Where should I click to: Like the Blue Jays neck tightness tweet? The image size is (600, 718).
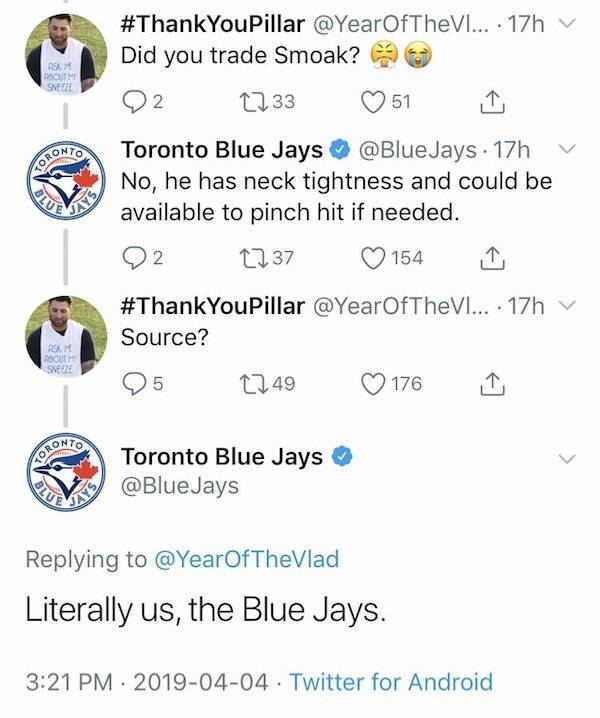(376, 258)
